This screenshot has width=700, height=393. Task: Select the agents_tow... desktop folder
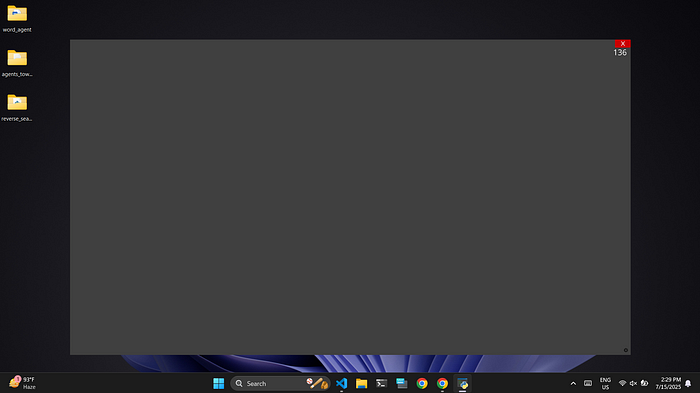17,63
